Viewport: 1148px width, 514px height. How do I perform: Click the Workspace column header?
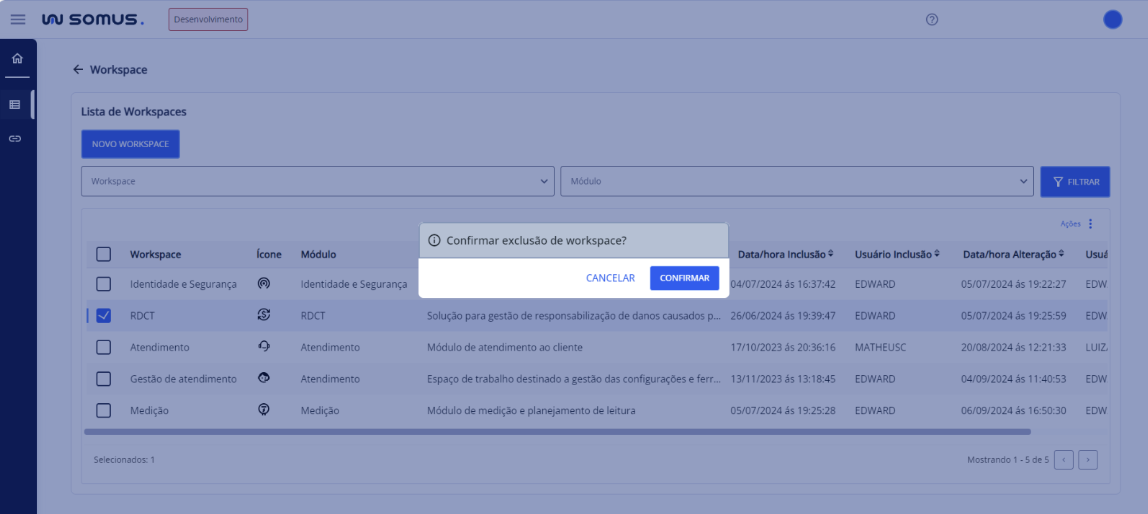[155, 254]
